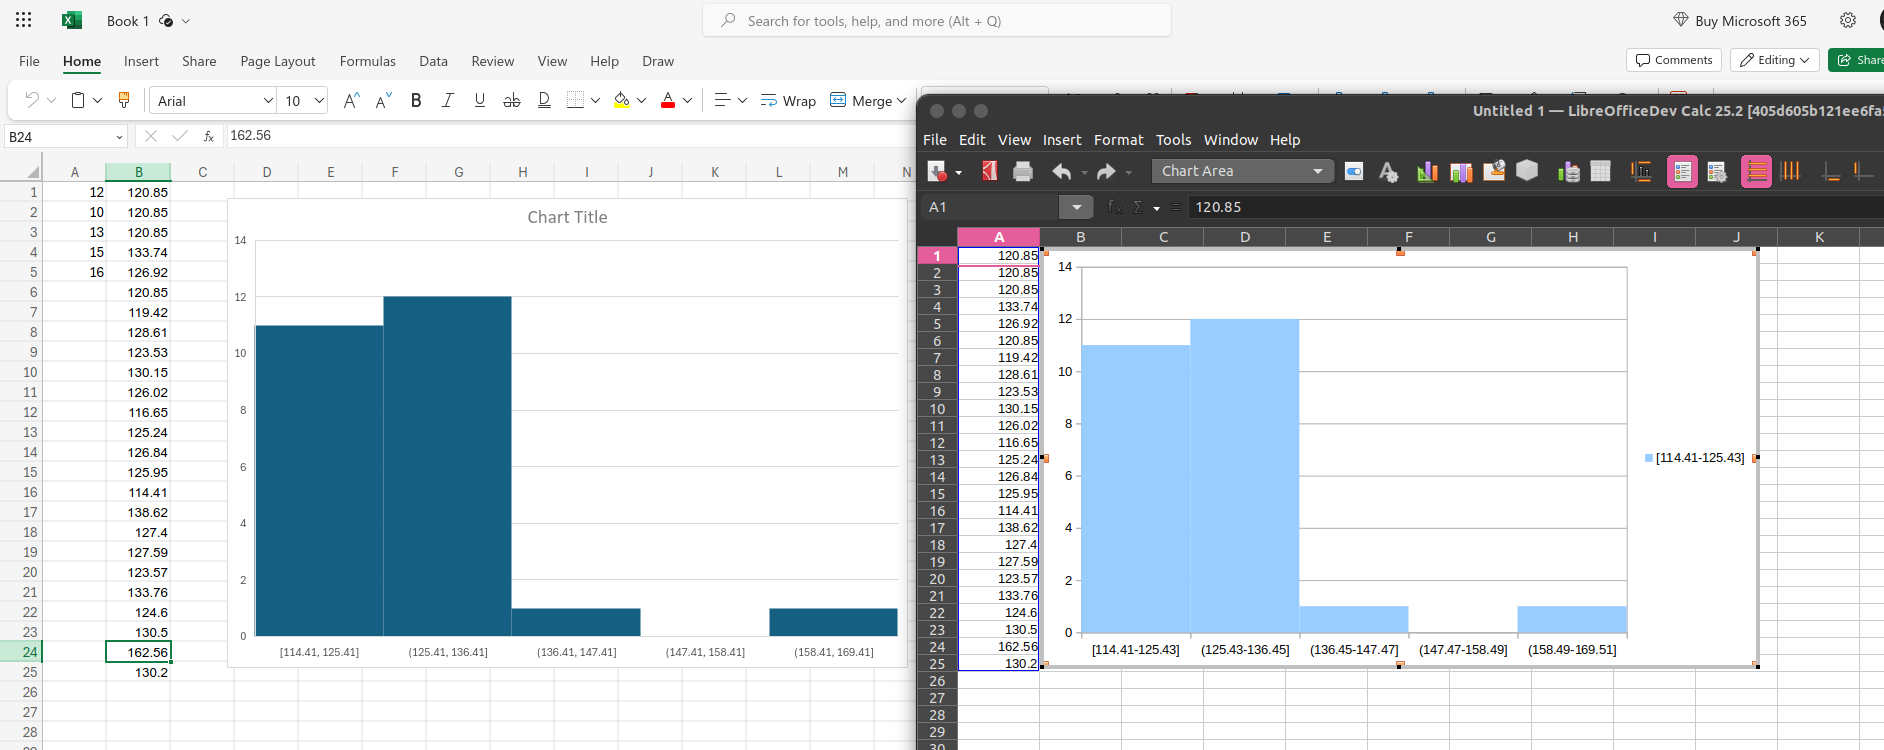
Task: Open the LibreOffice Name Box dropdown arrow
Action: tap(1077, 207)
